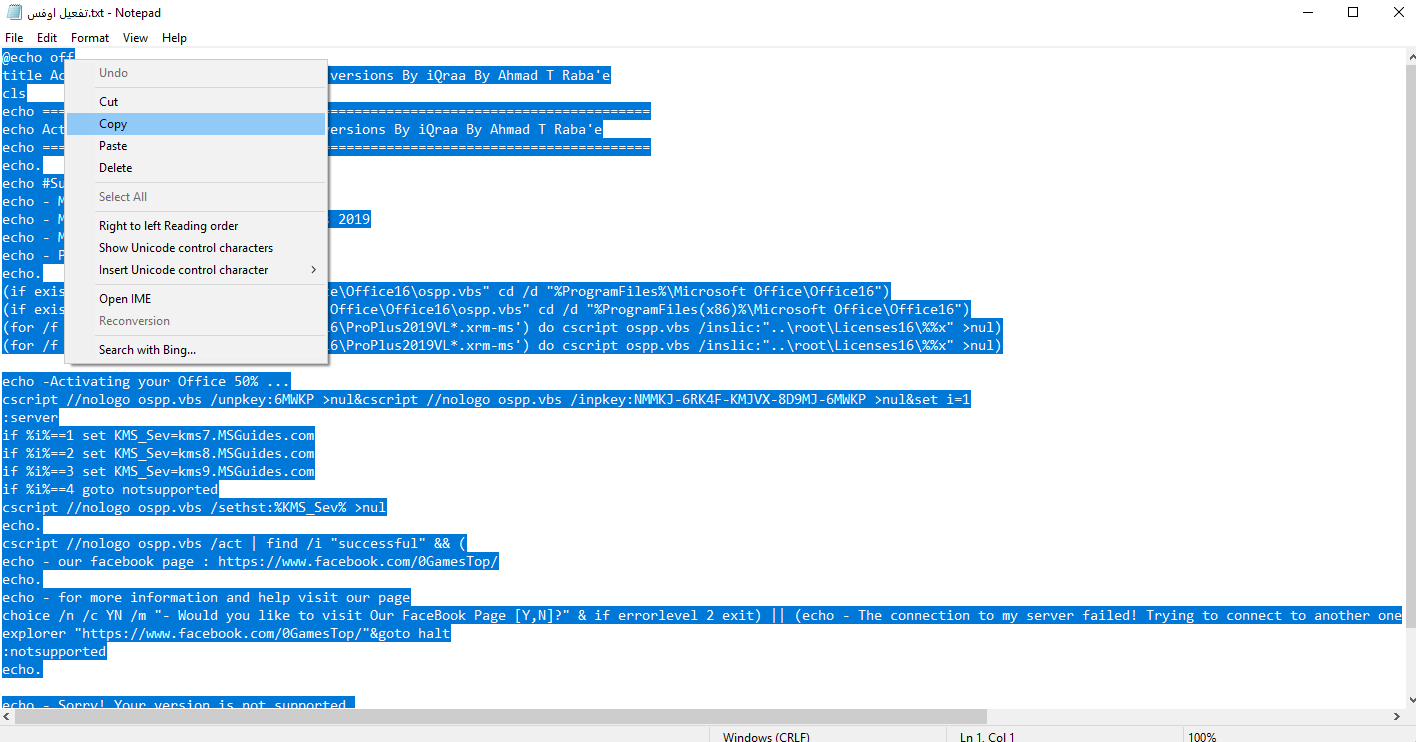The width and height of the screenshot is (1416, 742).
Task: Click the horizontal scrollbar thumb
Action: tap(502, 717)
